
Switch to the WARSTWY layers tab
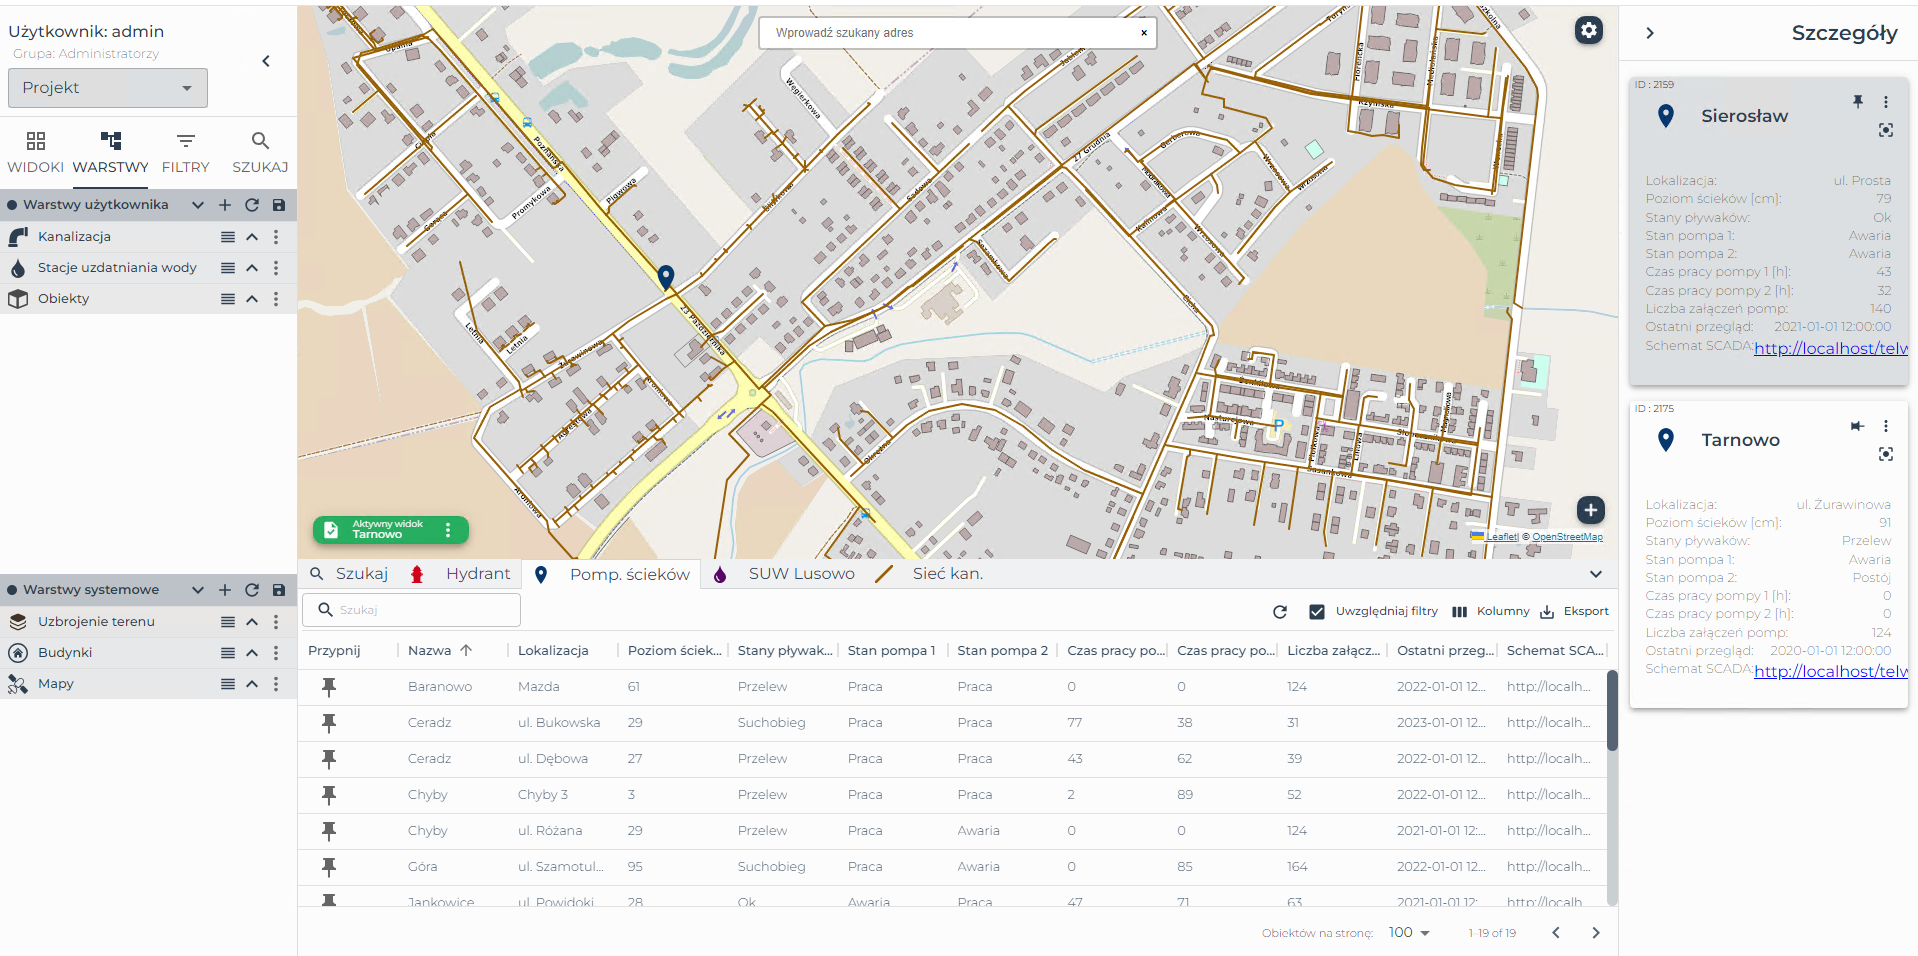pos(110,152)
